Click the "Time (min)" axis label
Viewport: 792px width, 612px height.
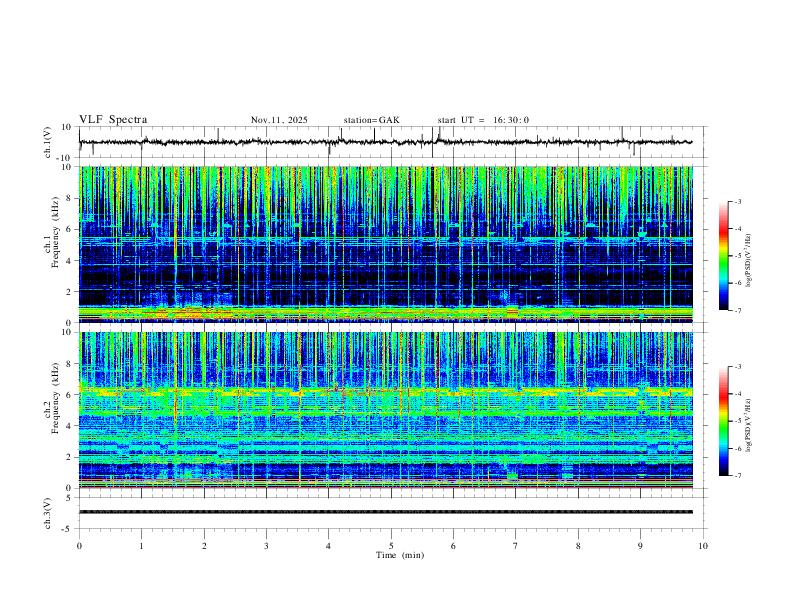pos(400,555)
